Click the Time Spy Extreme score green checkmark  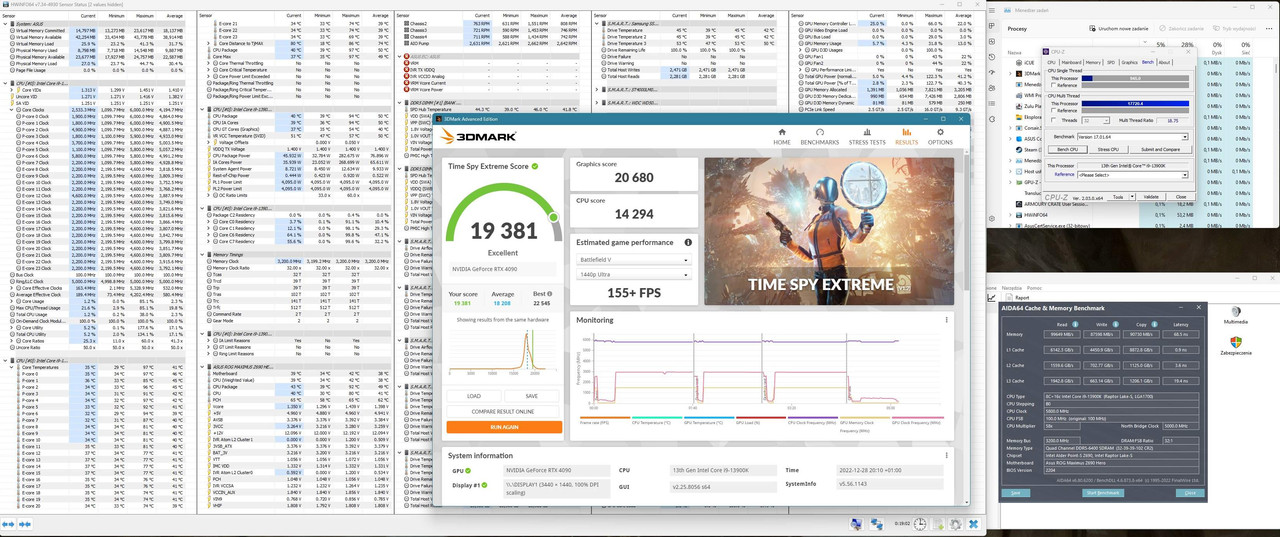(535, 166)
